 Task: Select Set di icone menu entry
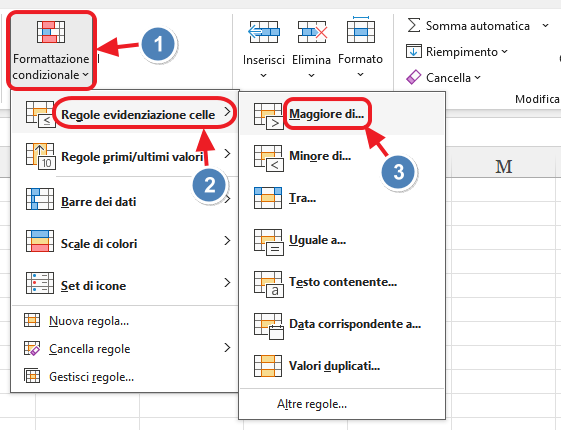pyautogui.click(x=125, y=283)
